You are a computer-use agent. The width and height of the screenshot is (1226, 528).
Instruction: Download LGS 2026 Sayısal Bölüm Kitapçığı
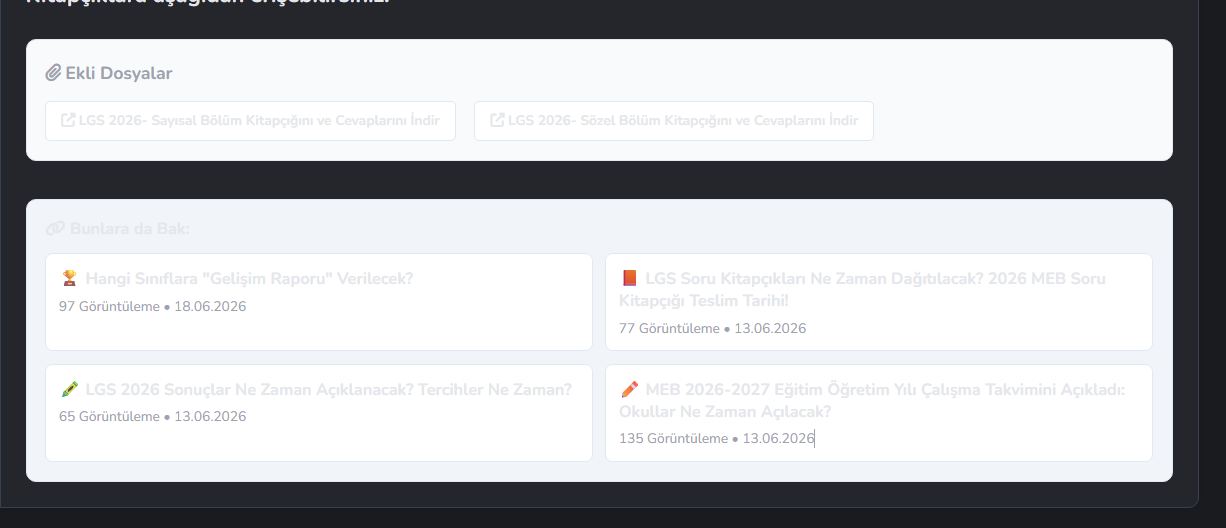[x=250, y=120]
